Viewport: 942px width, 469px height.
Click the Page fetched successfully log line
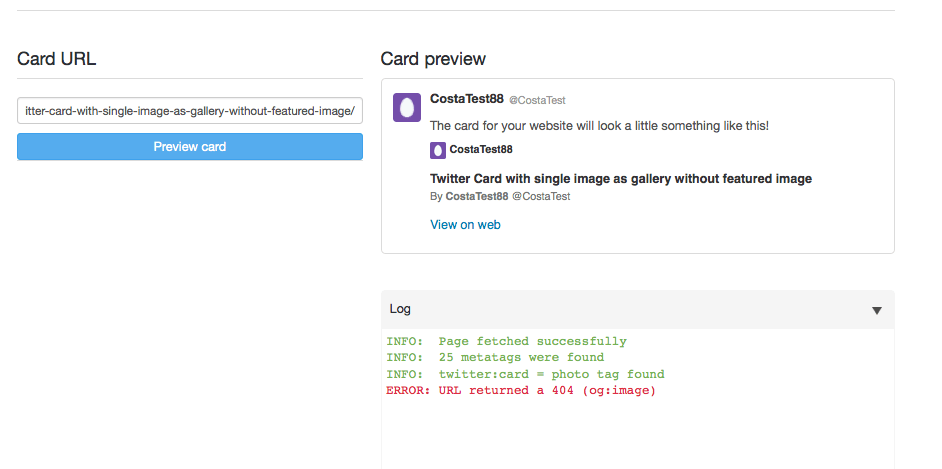pos(506,342)
